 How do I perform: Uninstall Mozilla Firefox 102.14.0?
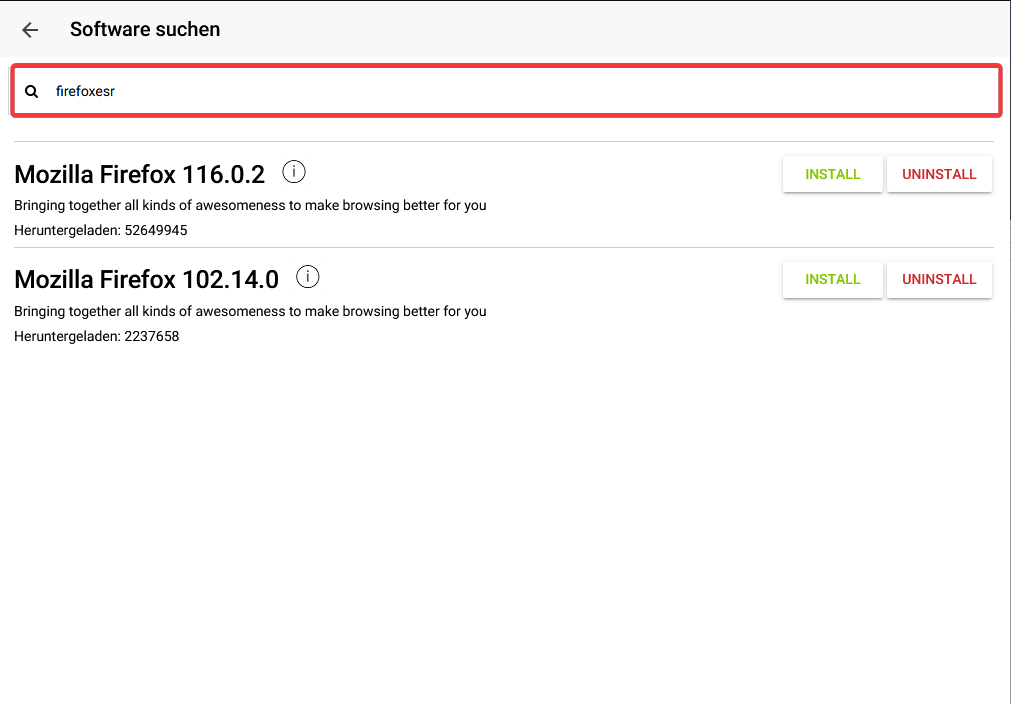pyautogui.click(x=939, y=280)
